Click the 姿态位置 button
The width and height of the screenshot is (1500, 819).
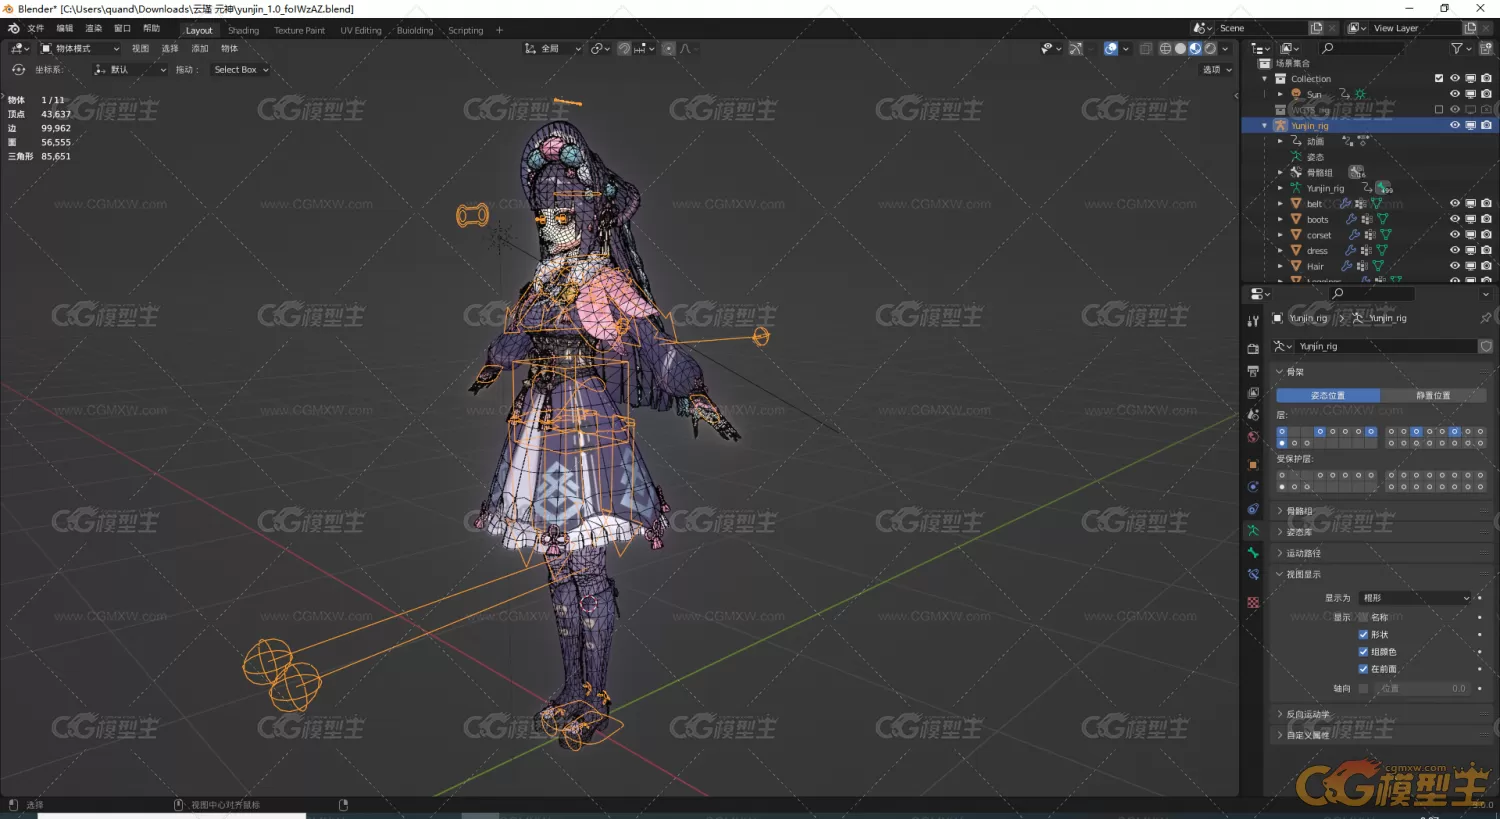tap(1328, 395)
